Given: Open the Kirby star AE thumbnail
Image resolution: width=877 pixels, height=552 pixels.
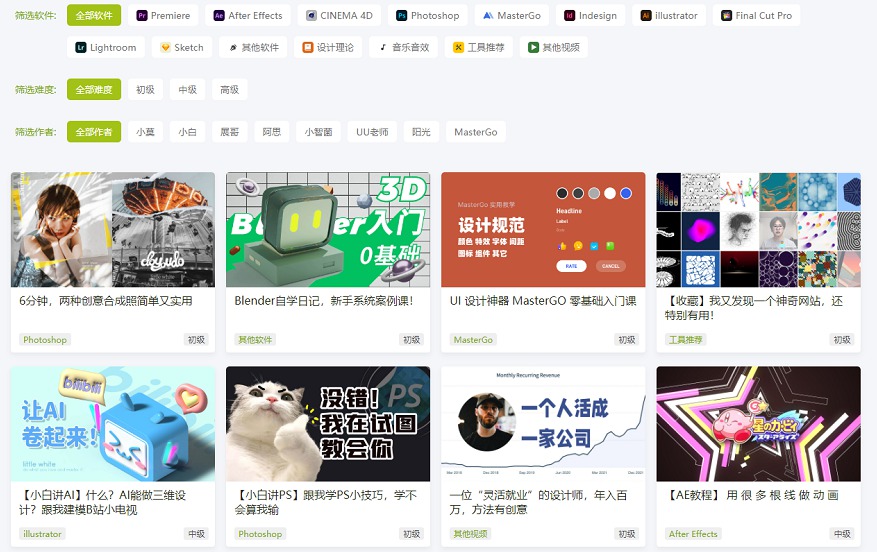Looking at the screenshot, I should [x=758, y=424].
